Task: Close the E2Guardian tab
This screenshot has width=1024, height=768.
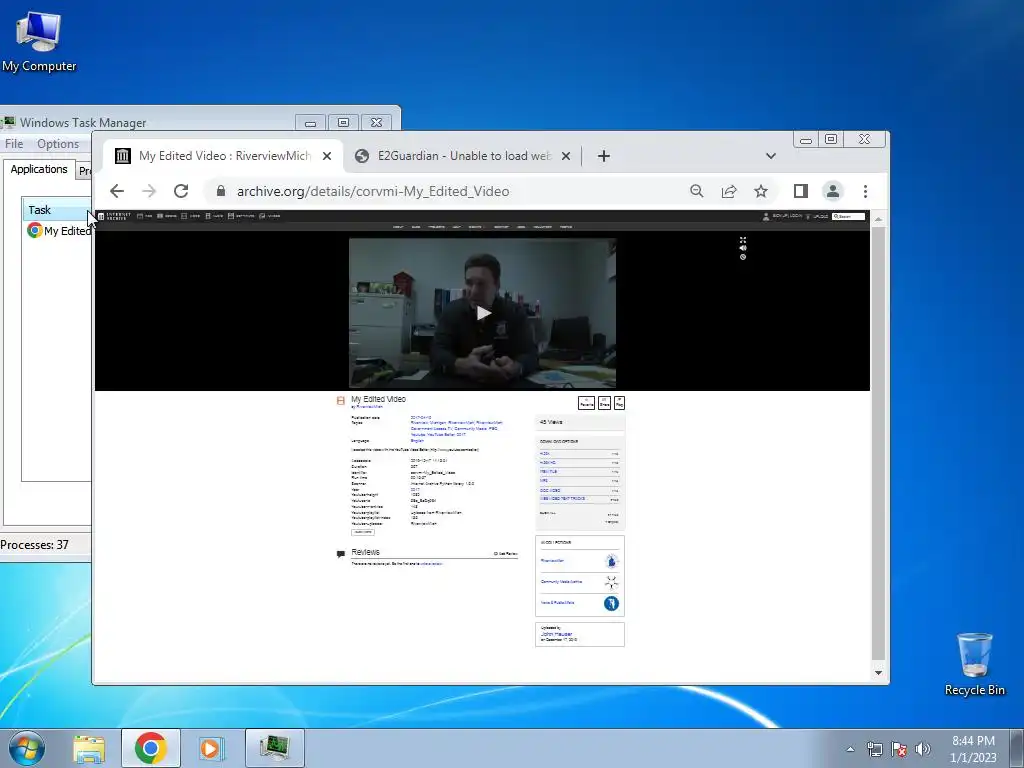Action: (x=566, y=156)
